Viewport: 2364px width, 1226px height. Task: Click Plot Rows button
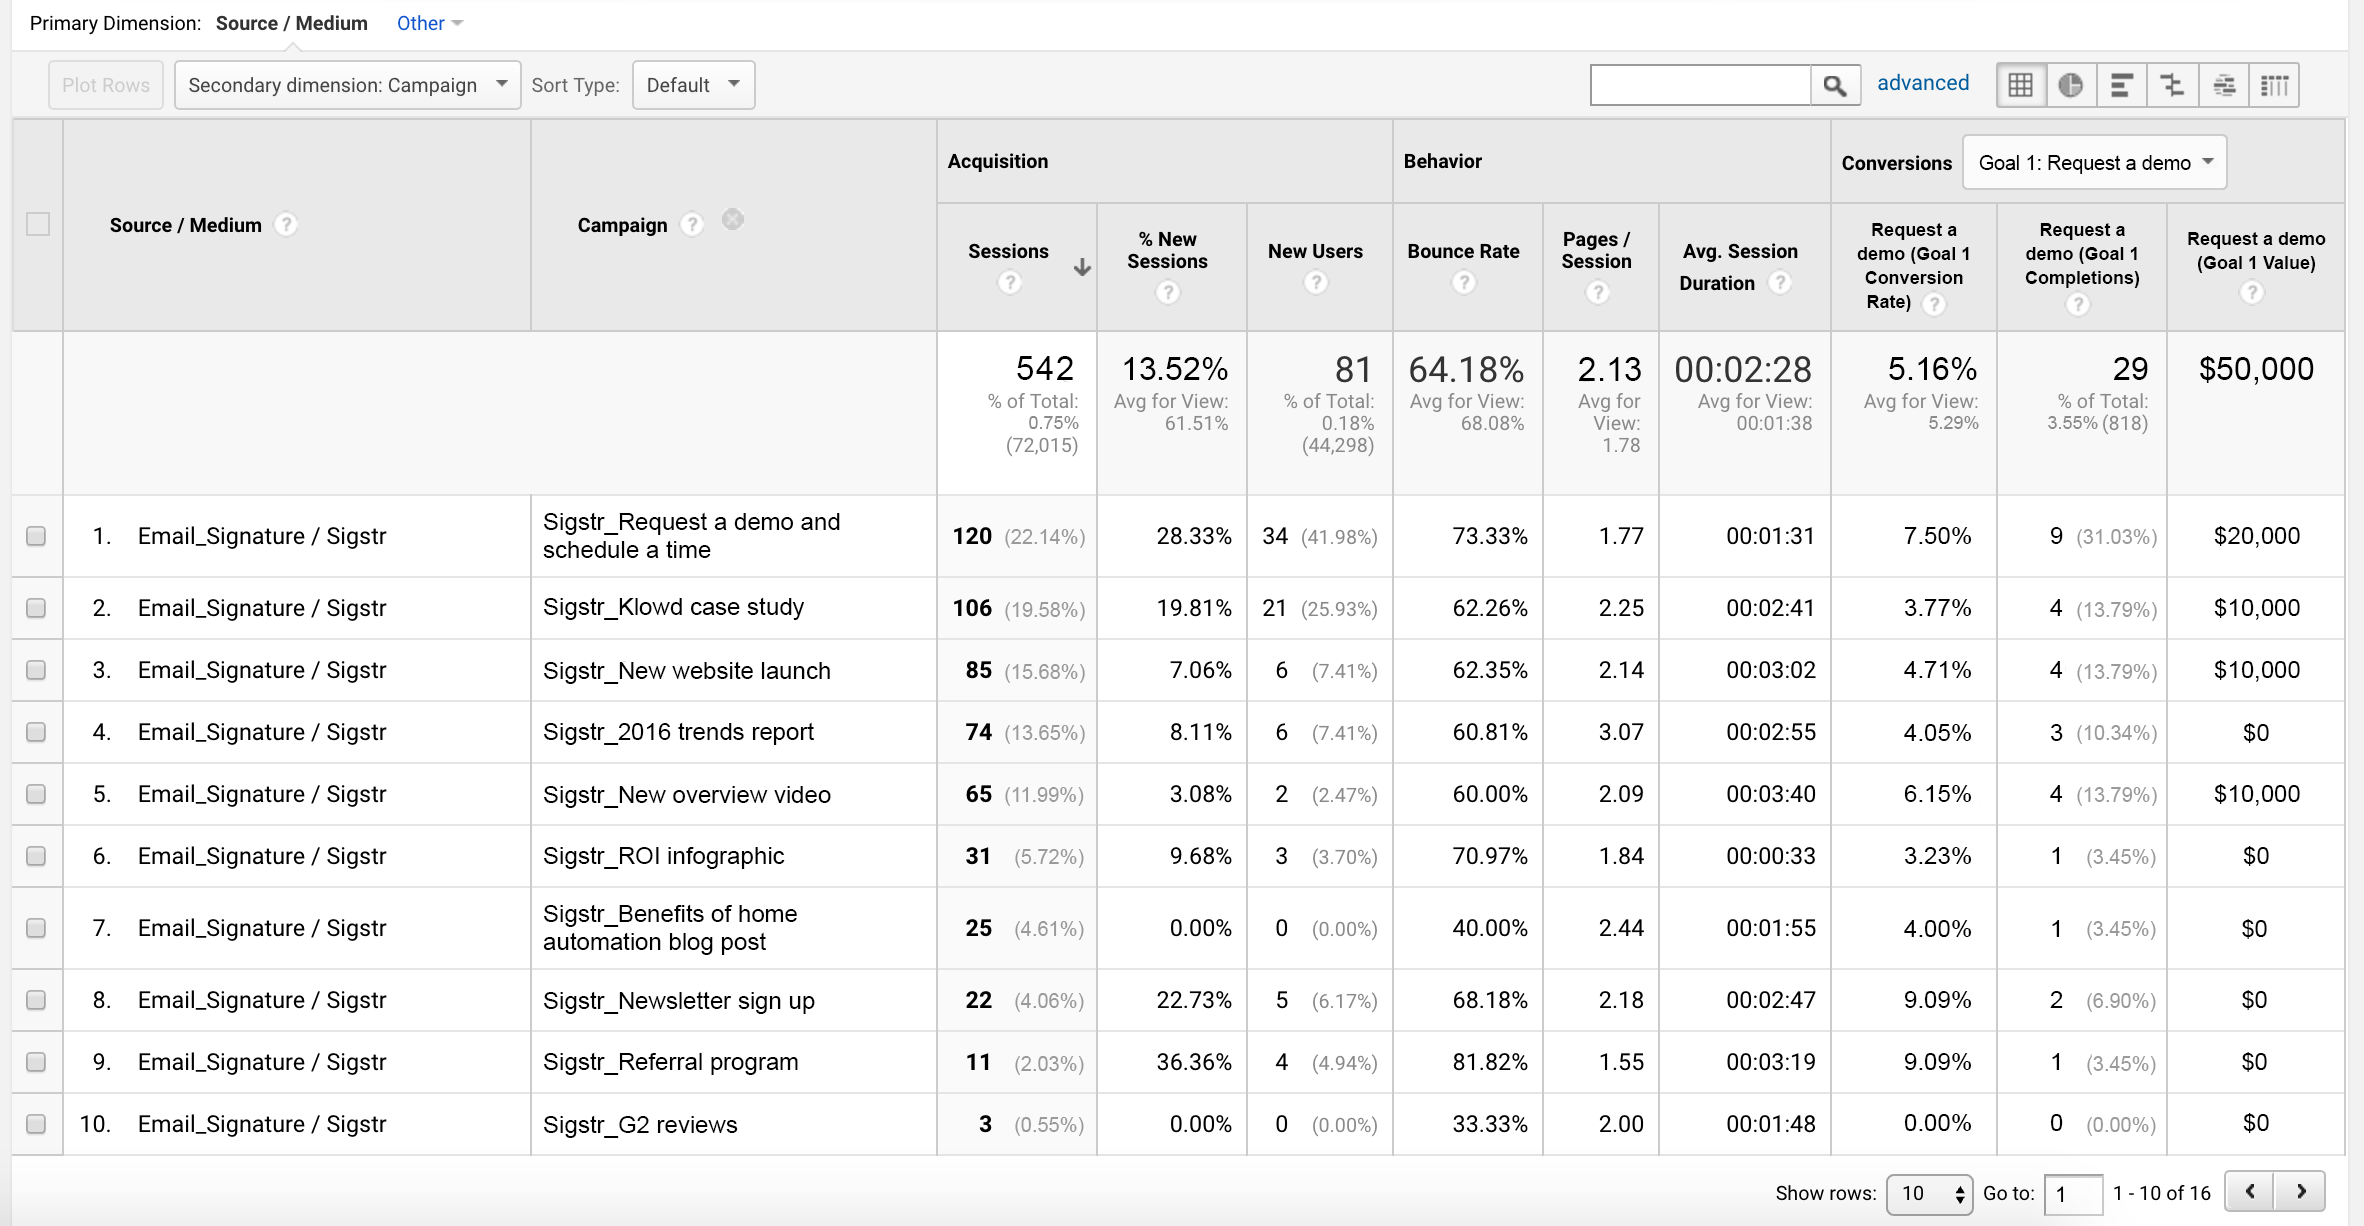coord(105,84)
